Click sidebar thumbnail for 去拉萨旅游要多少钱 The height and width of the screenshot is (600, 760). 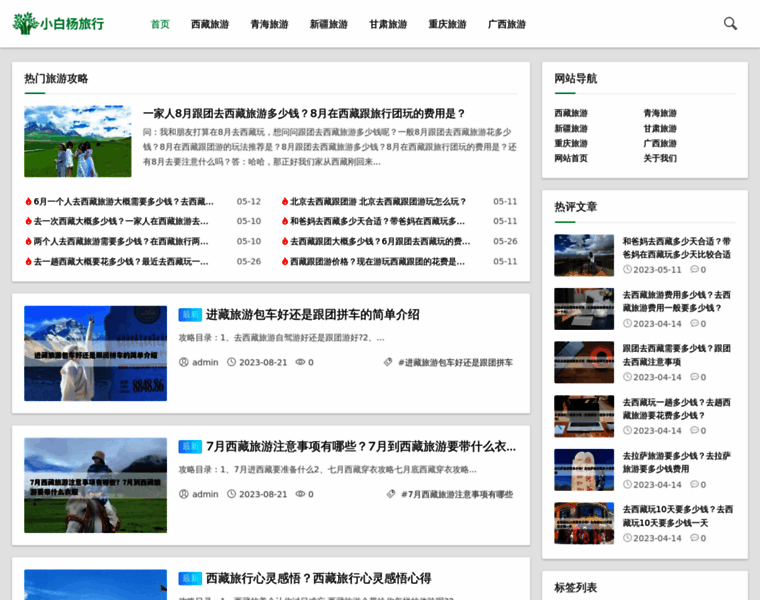coord(584,470)
